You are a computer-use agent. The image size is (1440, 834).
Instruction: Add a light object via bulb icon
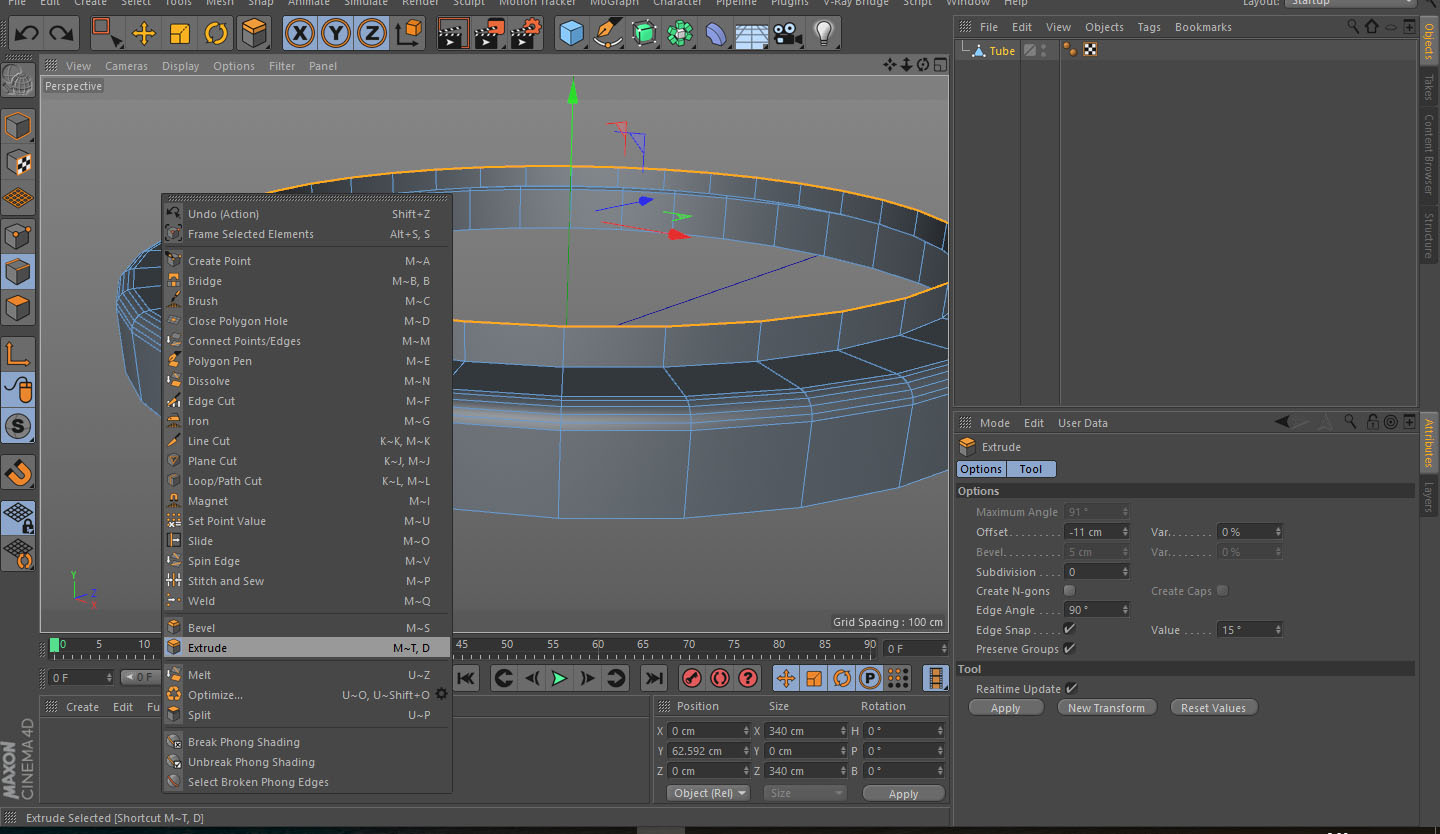click(x=823, y=34)
